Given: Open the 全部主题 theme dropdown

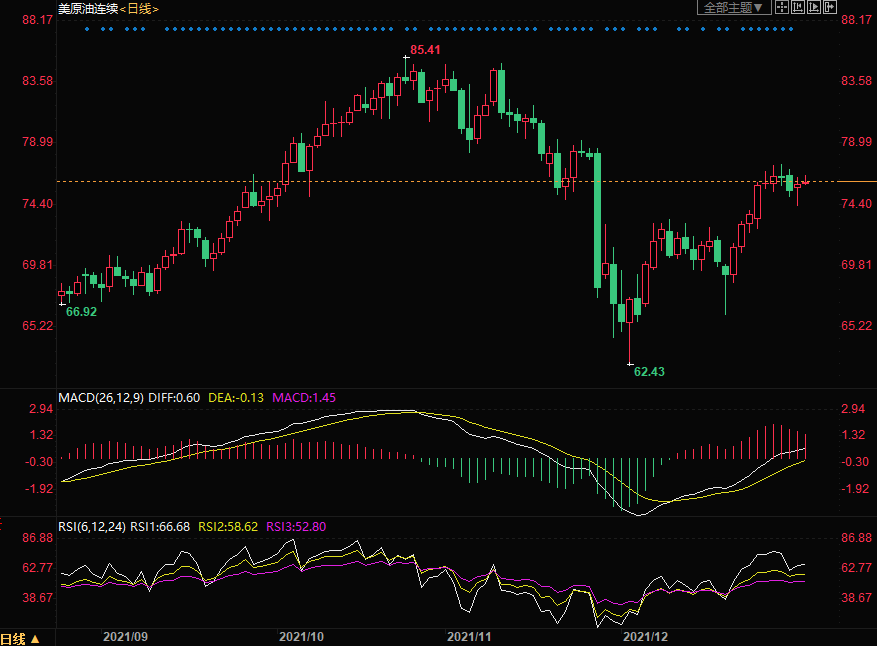Looking at the screenshot, I should (x=733, y=8).
